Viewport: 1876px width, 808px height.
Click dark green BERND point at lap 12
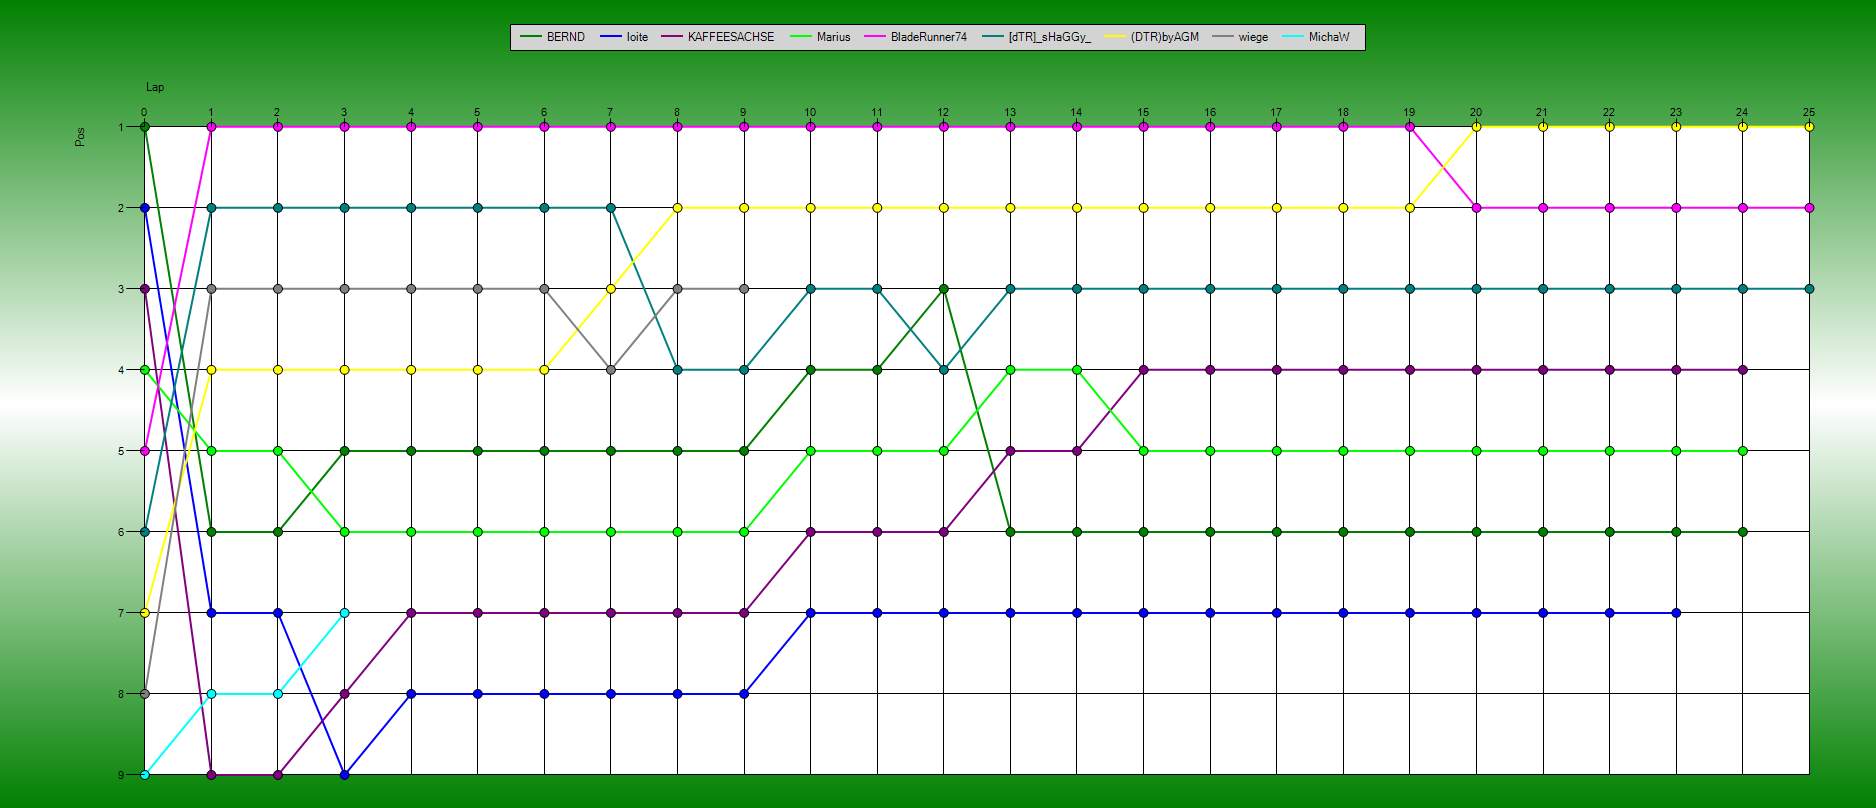tap(943, 289)
